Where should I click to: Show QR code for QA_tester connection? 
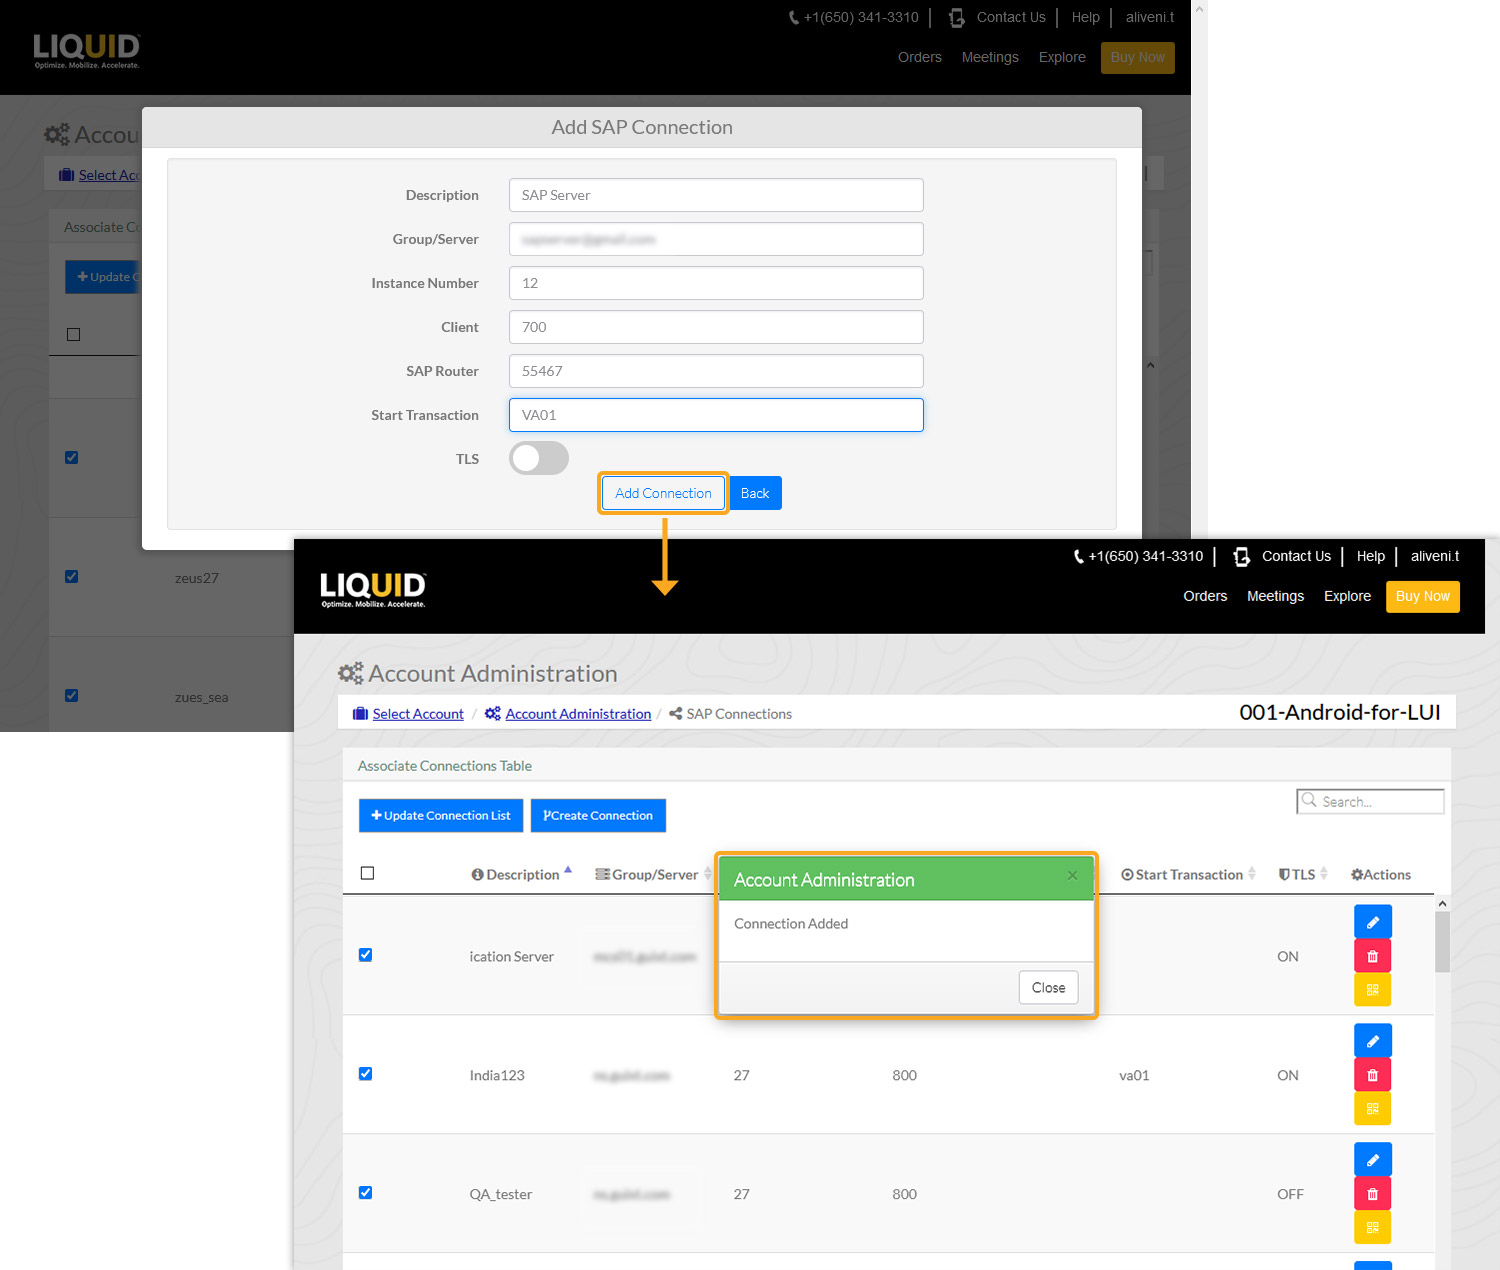[x=1372, y=1228]
